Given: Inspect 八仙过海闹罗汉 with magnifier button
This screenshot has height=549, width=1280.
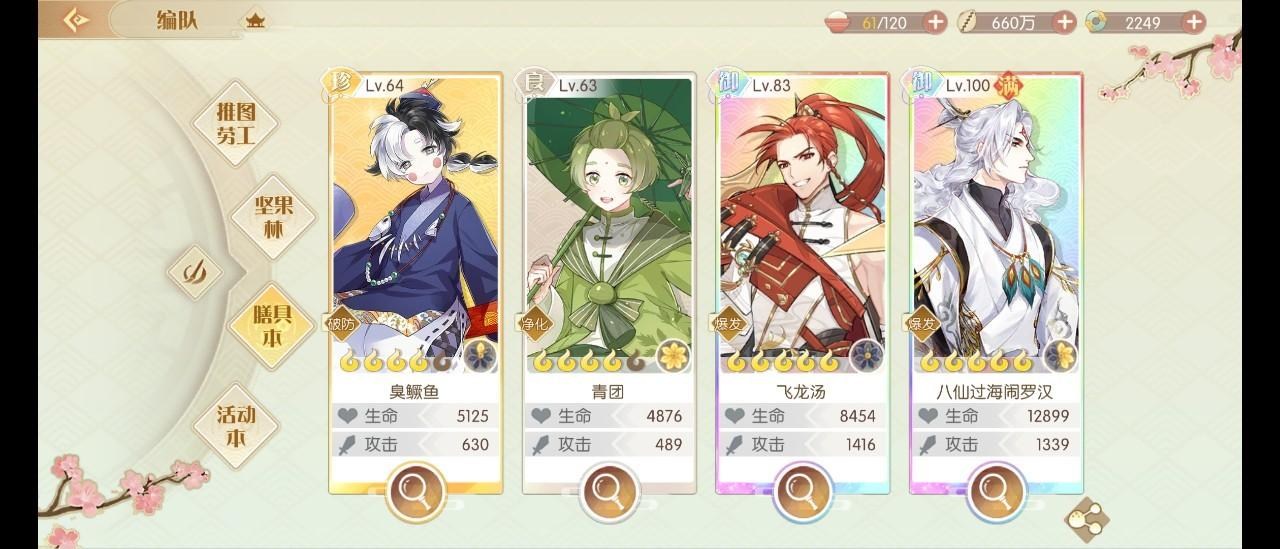Looking at the screenshot, I should tap(995, 490).
